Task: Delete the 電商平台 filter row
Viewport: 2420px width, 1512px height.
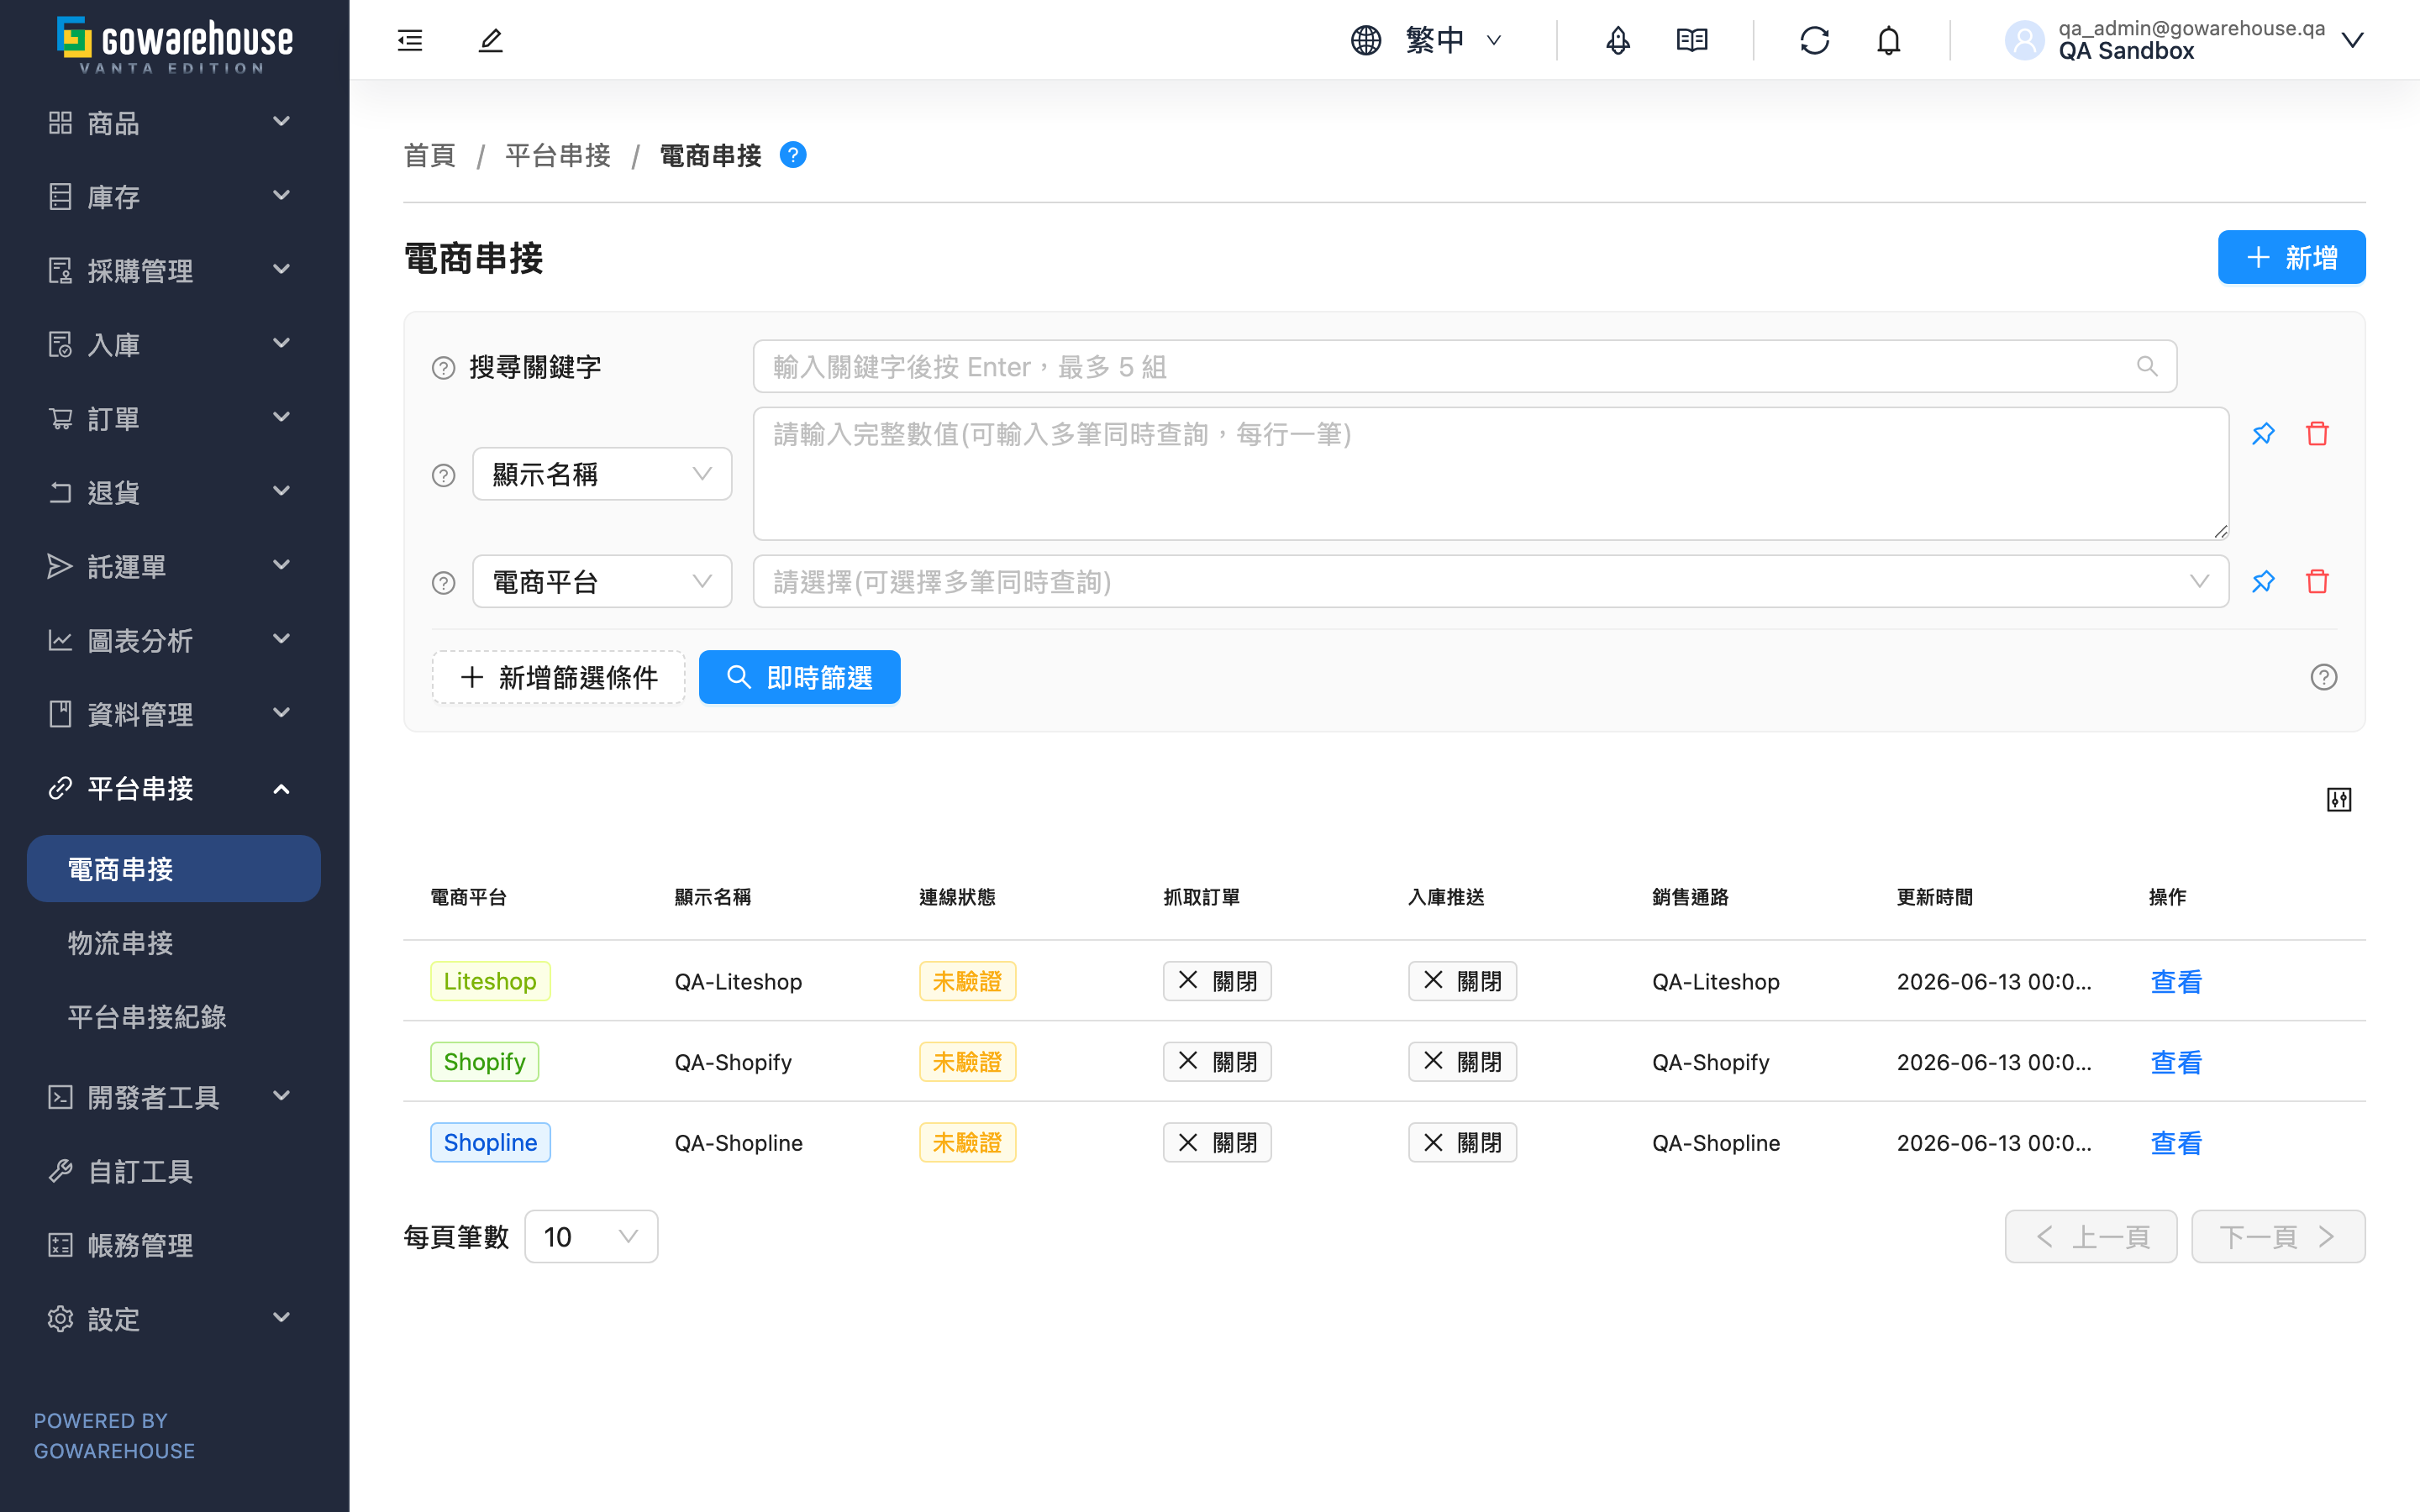Action: 2317,581
